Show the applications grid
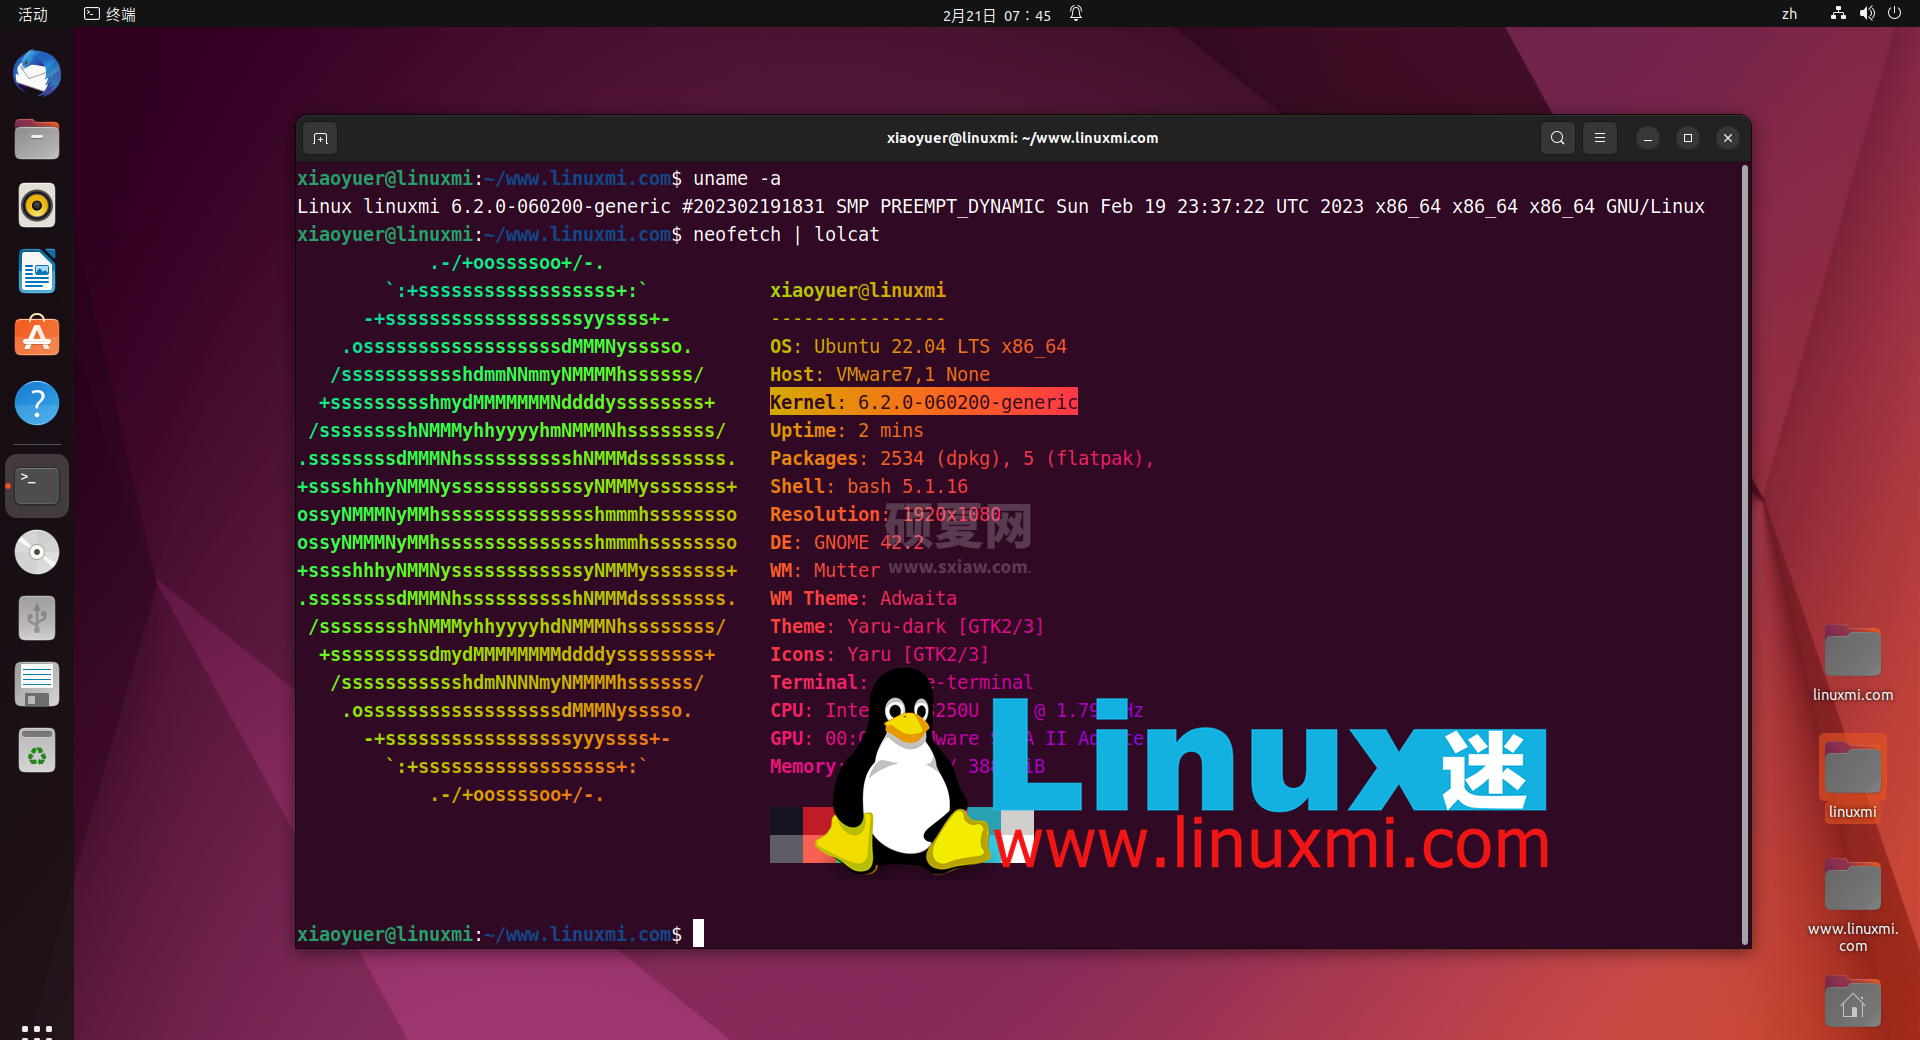 pyautogui.click(x=37, y=1030)
